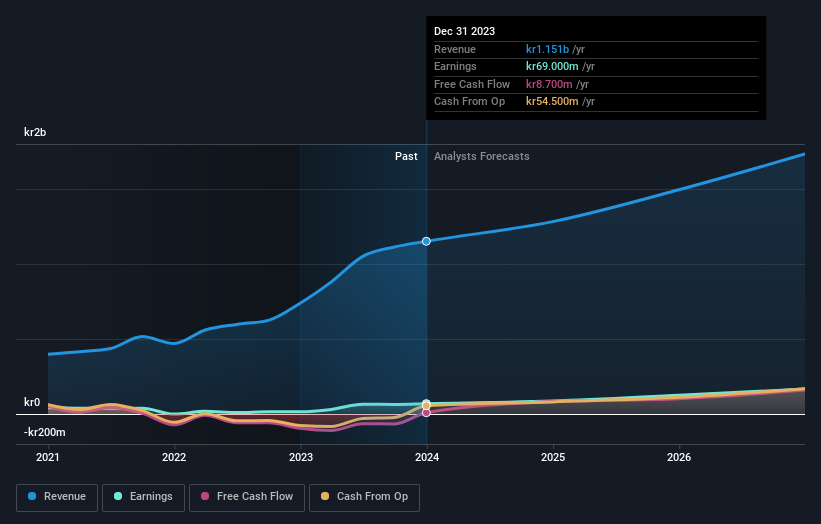Toggle the Revenue legend series

pos(57,497)
